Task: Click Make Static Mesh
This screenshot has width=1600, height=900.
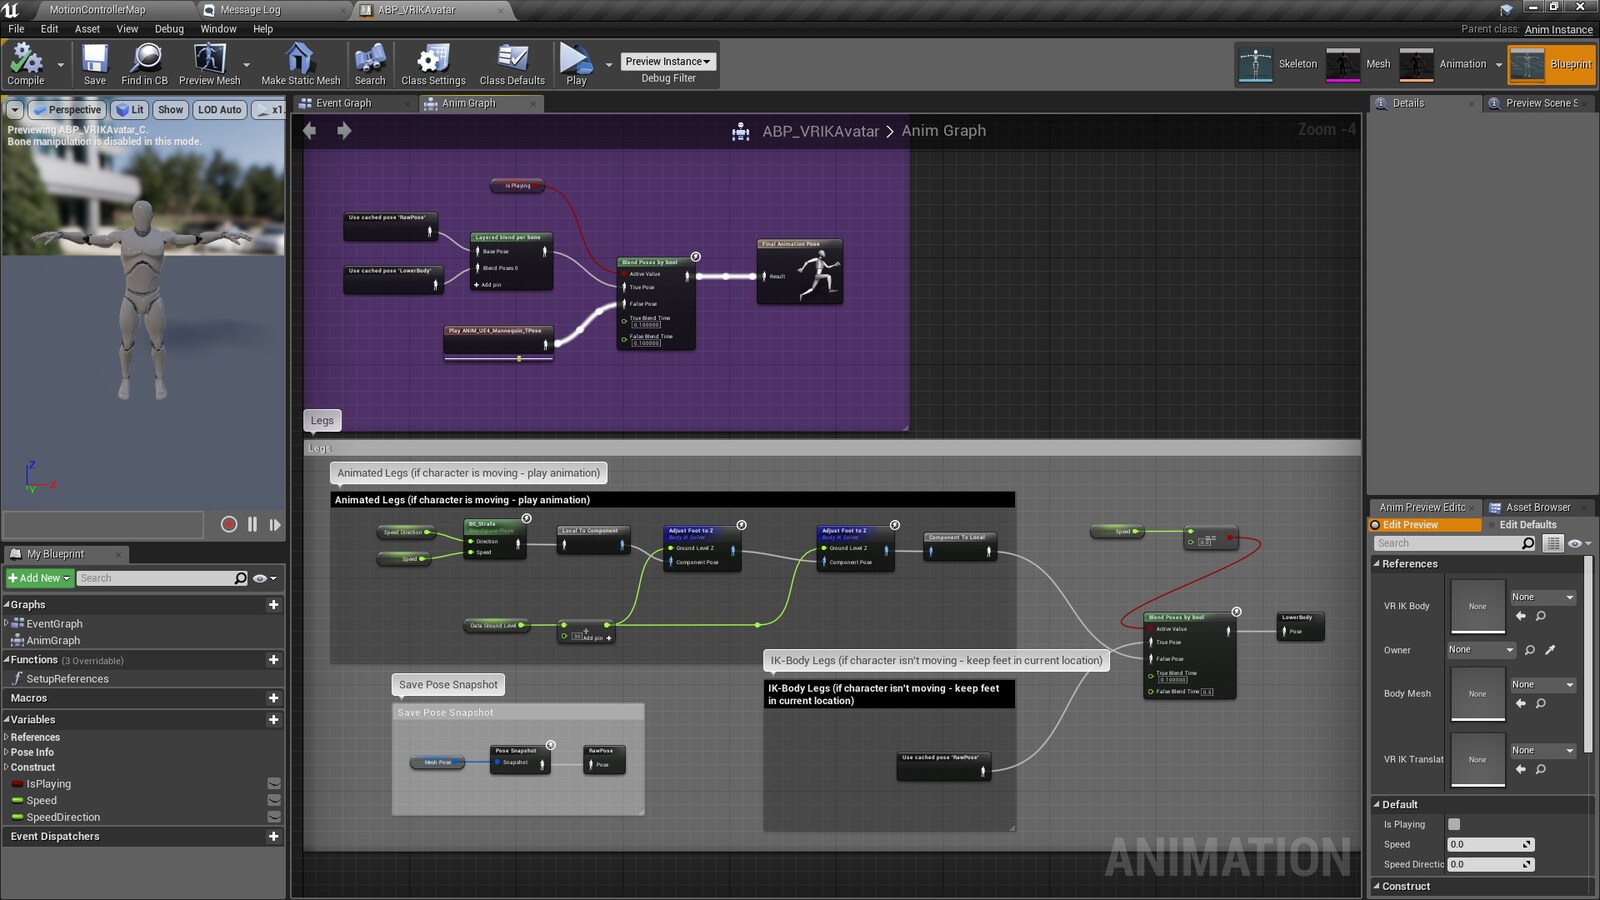Action: [x=299, y=64]
